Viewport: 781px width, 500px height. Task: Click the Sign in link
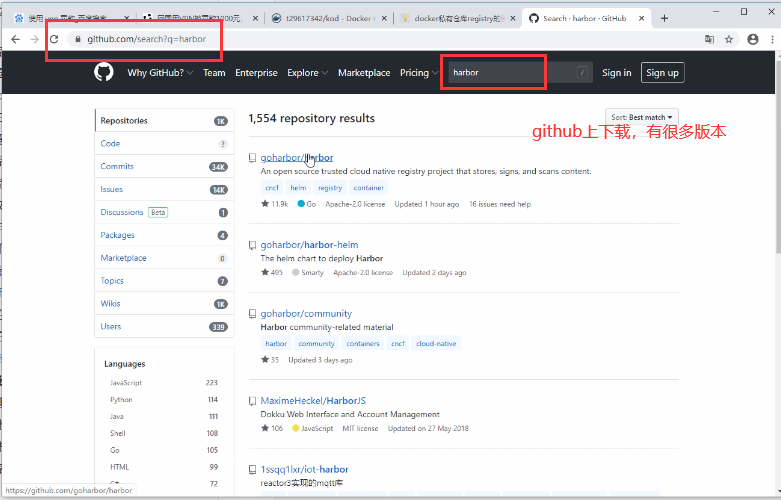click(617, 73)
